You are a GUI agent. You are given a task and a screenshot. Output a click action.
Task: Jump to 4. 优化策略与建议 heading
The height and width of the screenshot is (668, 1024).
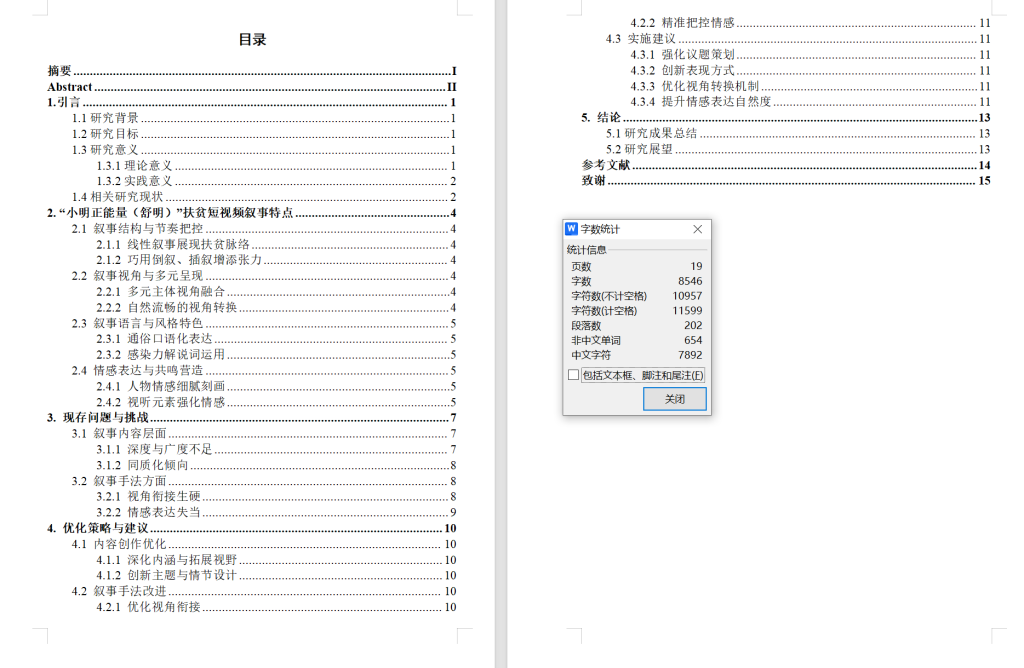pos(98,528)
